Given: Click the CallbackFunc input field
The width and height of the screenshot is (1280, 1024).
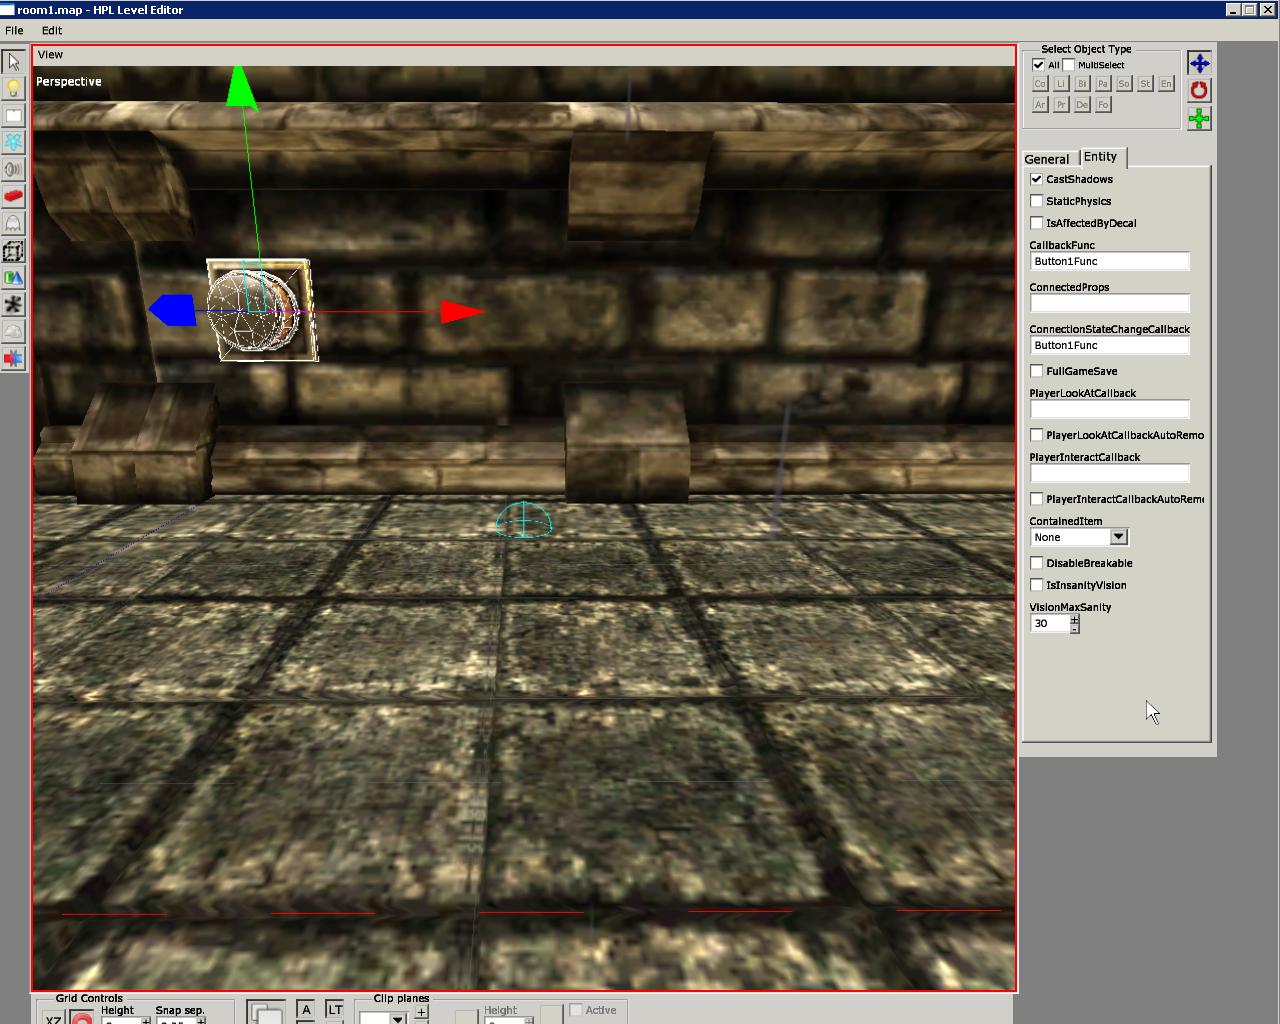Looking at the screenshot, I should [1109, 261].
